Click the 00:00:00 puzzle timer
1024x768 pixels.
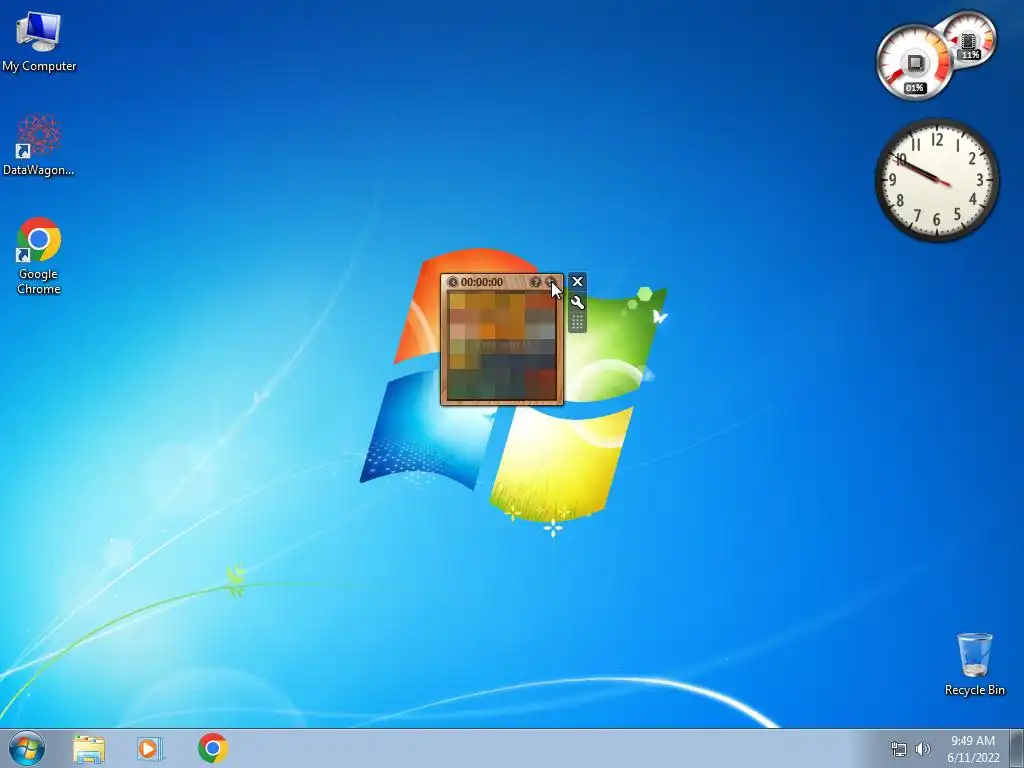point(482,282)
